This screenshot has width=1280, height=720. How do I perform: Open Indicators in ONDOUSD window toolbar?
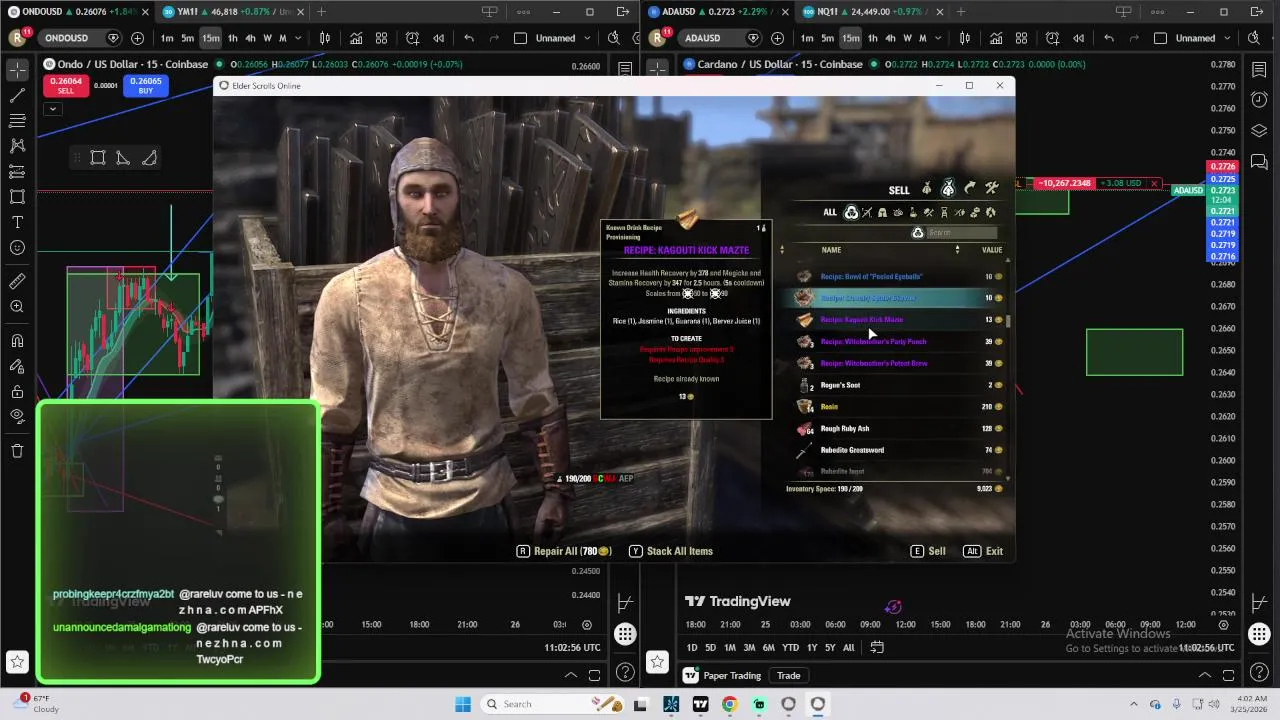(x=356, y=38)
